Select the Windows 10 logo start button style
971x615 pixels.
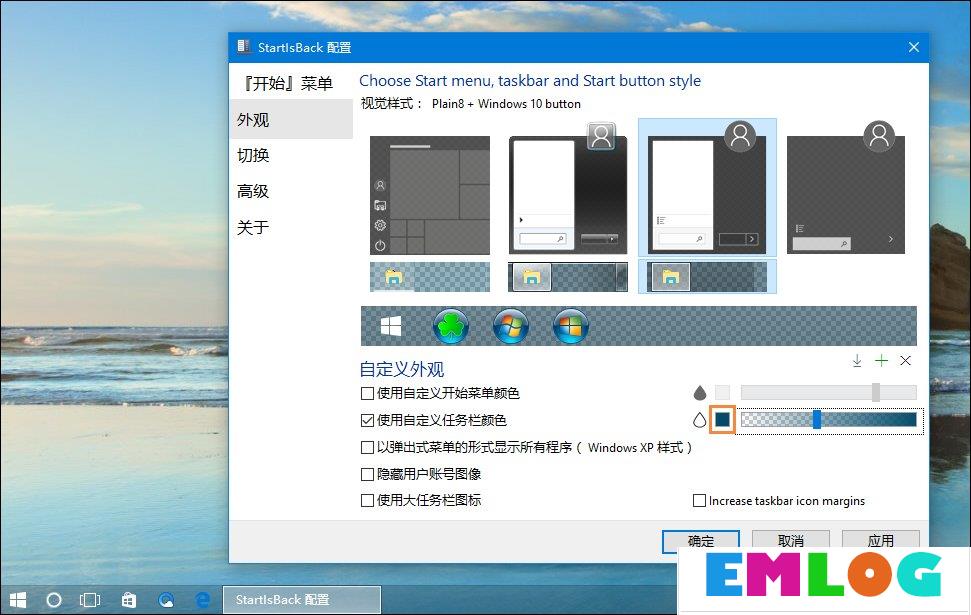pos(391,326)
